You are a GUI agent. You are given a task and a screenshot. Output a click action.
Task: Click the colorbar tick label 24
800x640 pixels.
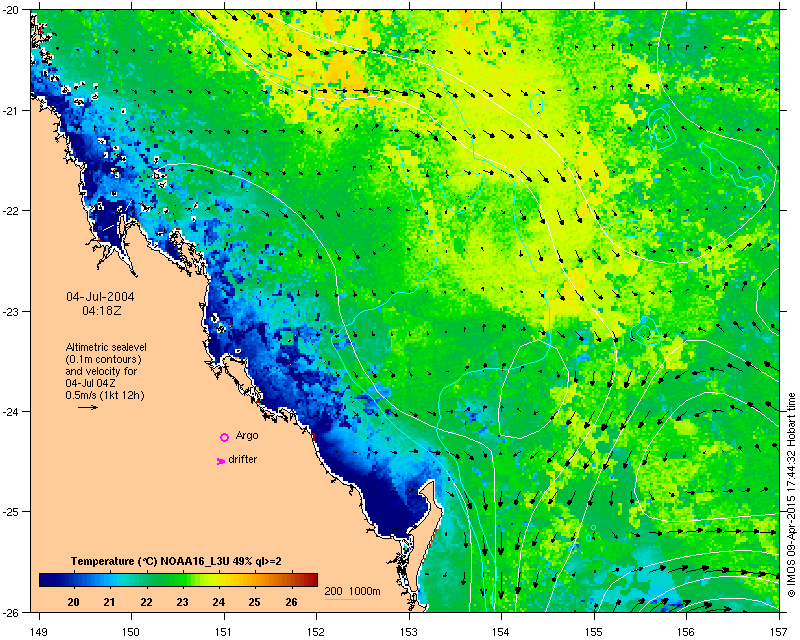tap(218, 602)
